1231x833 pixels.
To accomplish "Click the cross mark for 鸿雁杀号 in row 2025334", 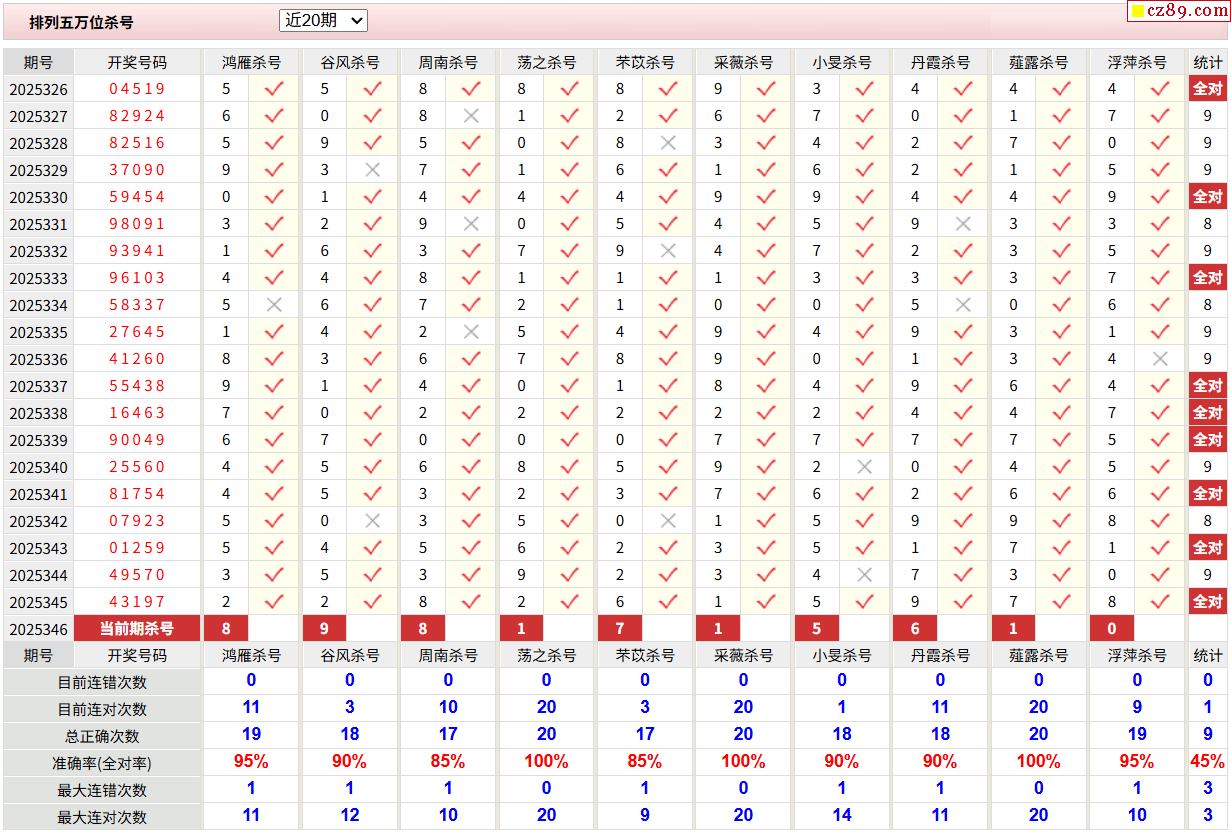I will pyautogui.click(x=273, y=305).
